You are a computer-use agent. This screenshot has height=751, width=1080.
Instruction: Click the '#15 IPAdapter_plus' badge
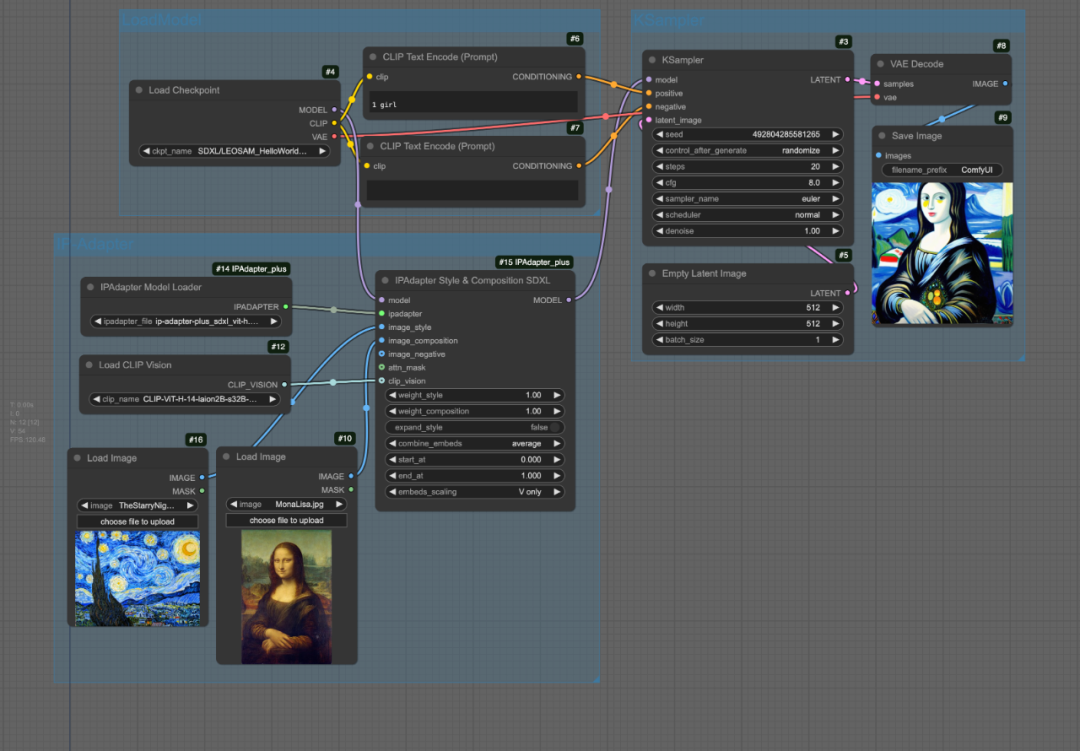534,262
